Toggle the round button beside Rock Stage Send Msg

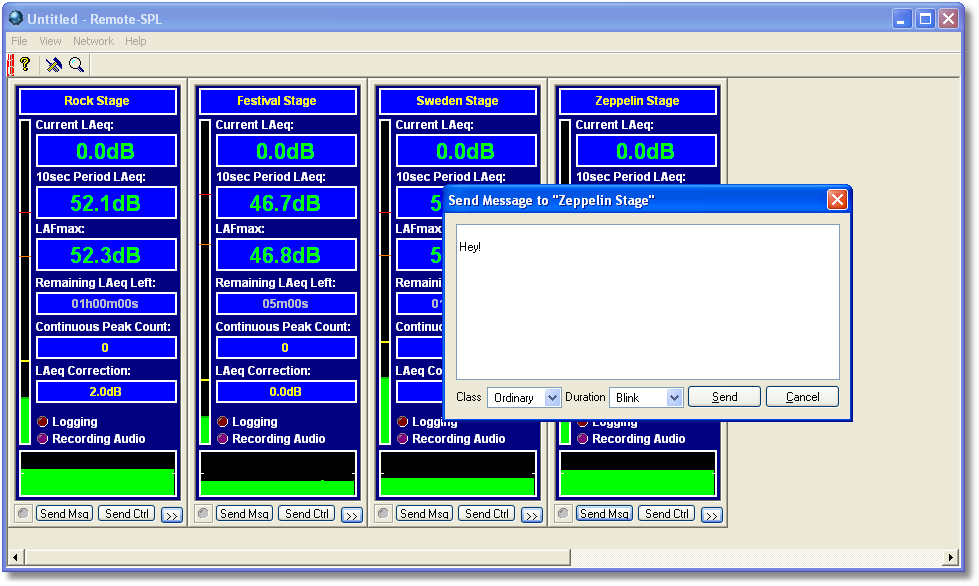click(23, 514)
